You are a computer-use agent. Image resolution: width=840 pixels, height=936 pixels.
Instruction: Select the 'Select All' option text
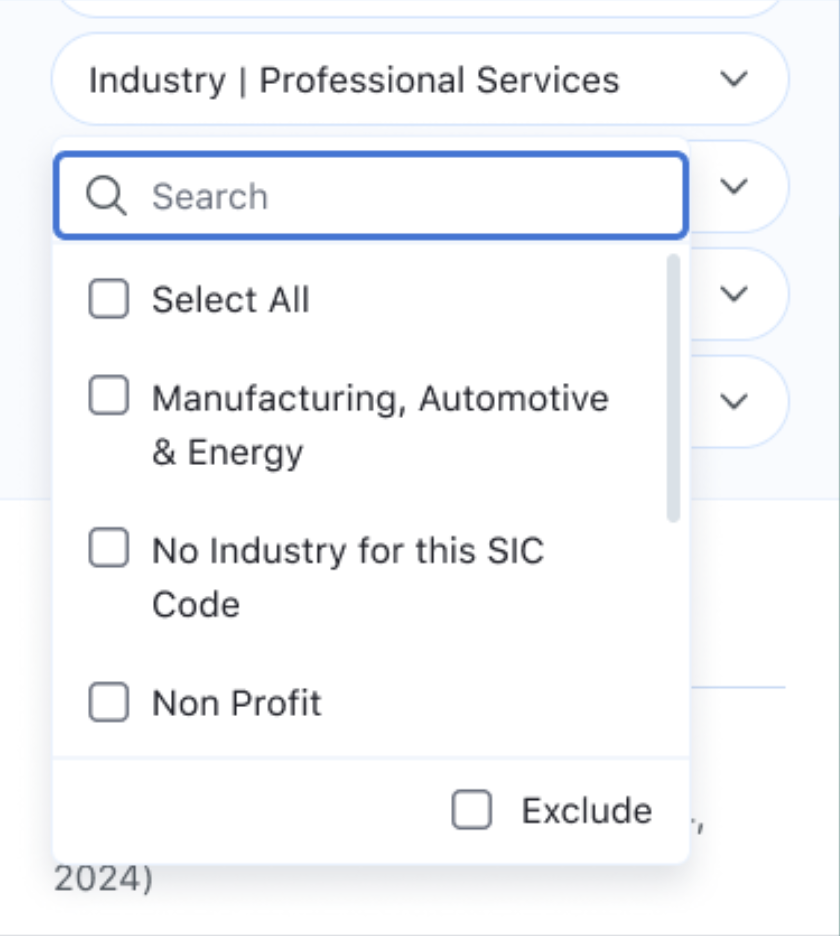click(231, 300)
